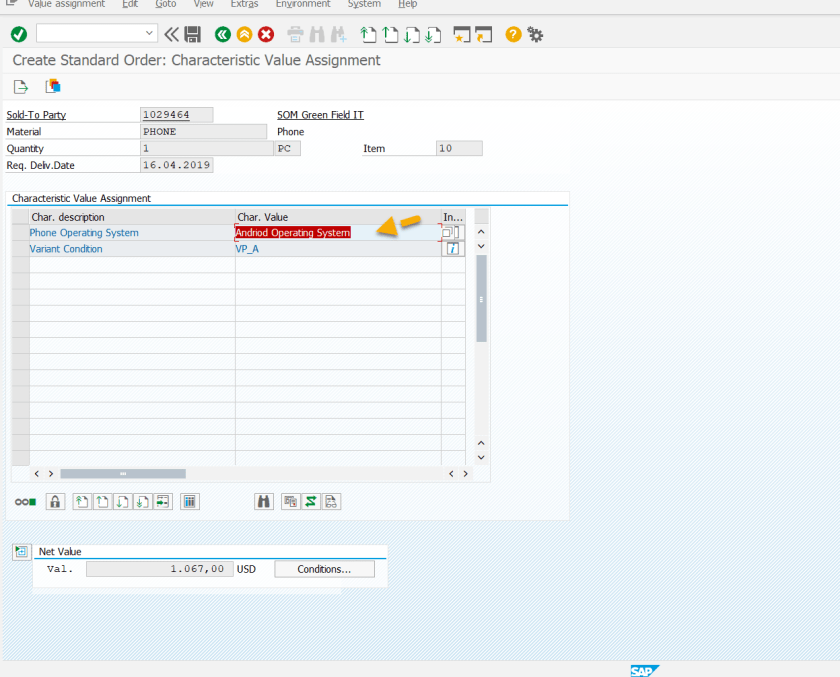This screenshot has height=677, width=840.
Task: Click the red Cancel icon
Action: tap(266, 35)
